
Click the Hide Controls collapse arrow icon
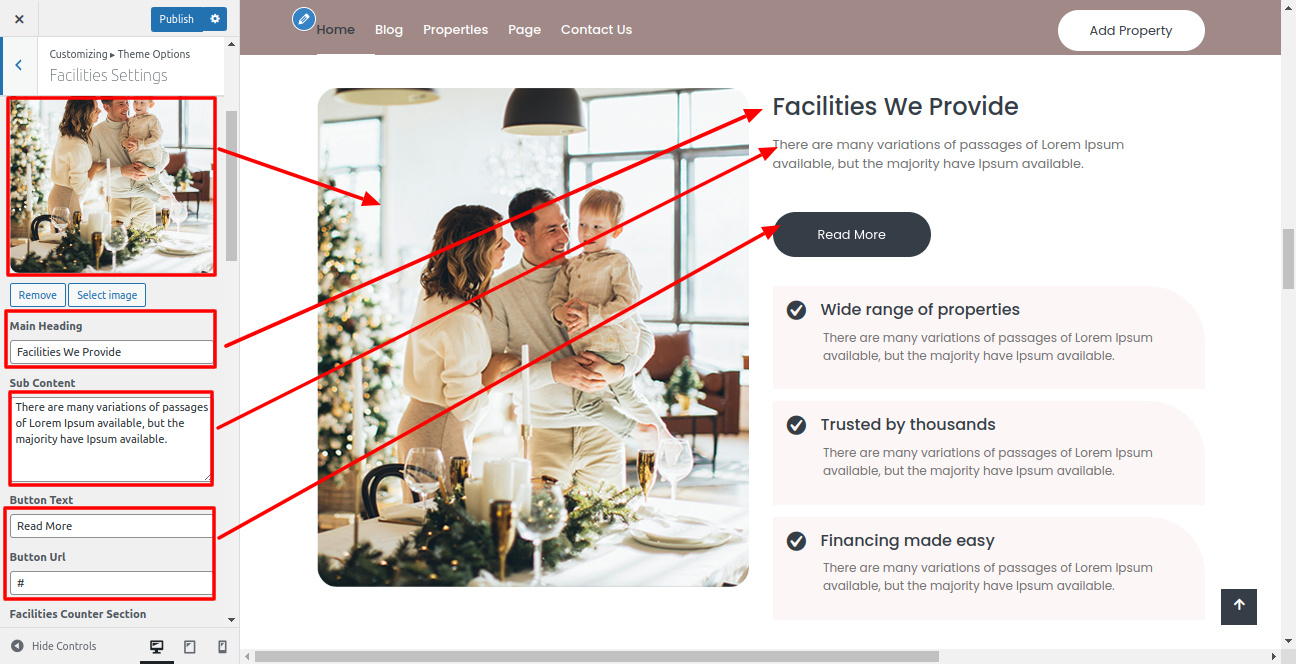pos(17,646)
